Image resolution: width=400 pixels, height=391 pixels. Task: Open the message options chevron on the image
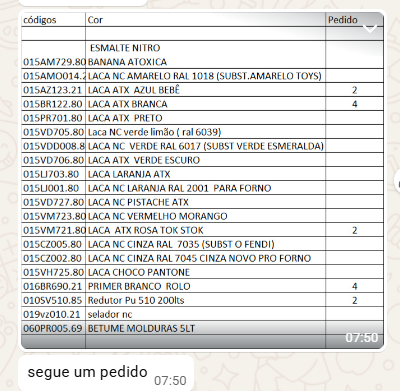point(370,29)
